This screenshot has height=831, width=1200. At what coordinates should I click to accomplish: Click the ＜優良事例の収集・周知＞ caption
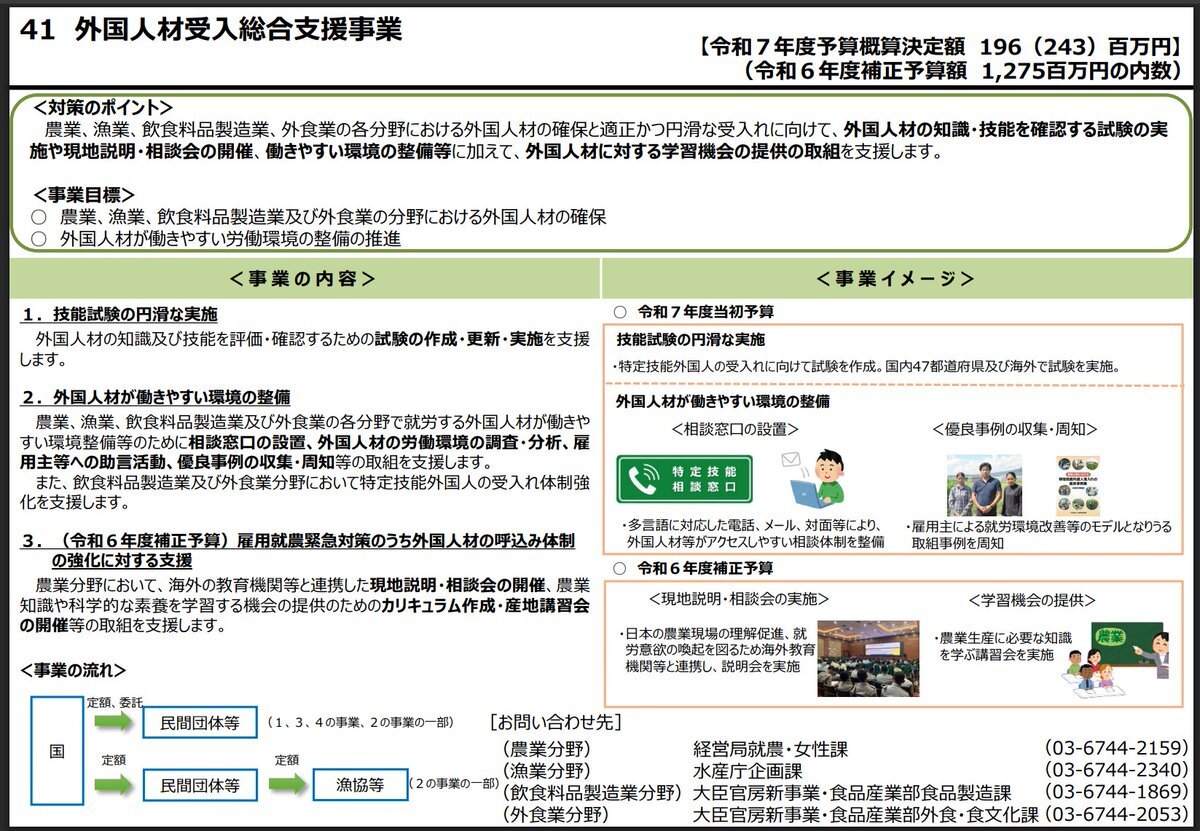pyautogui.click(x=1014, y=428)
